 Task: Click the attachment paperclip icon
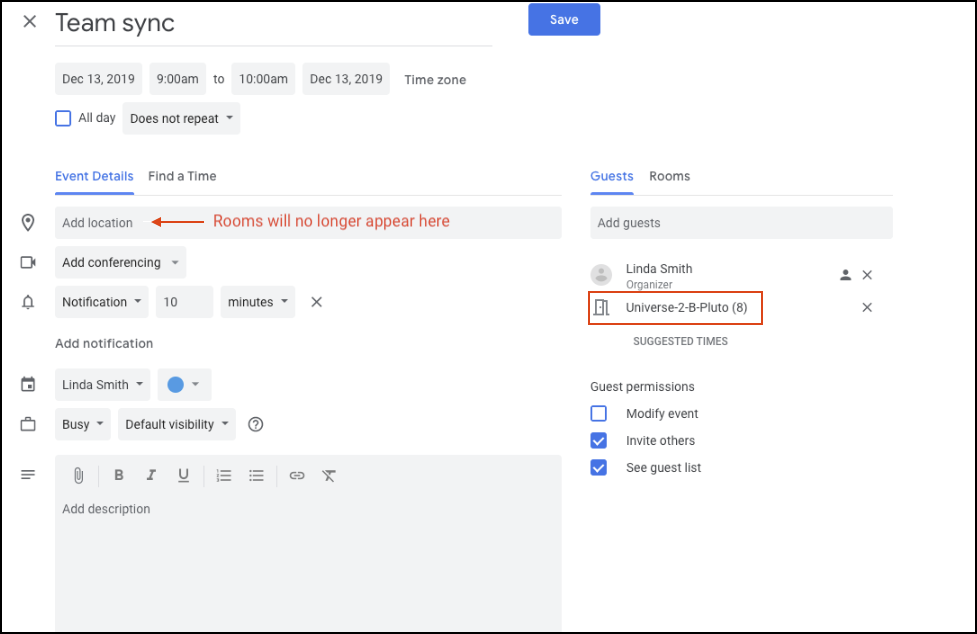(x=79, y=476)
